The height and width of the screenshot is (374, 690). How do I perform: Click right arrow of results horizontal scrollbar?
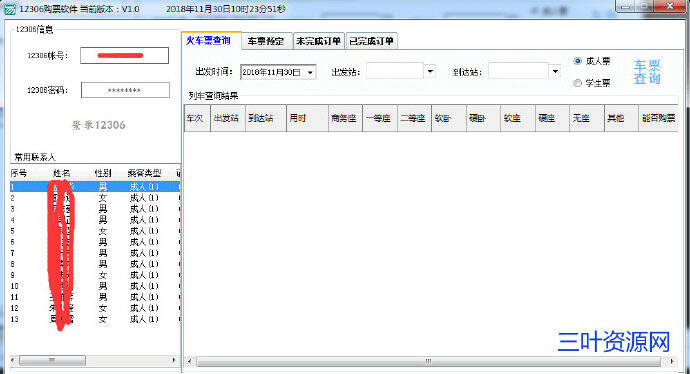tap(672, 361)
